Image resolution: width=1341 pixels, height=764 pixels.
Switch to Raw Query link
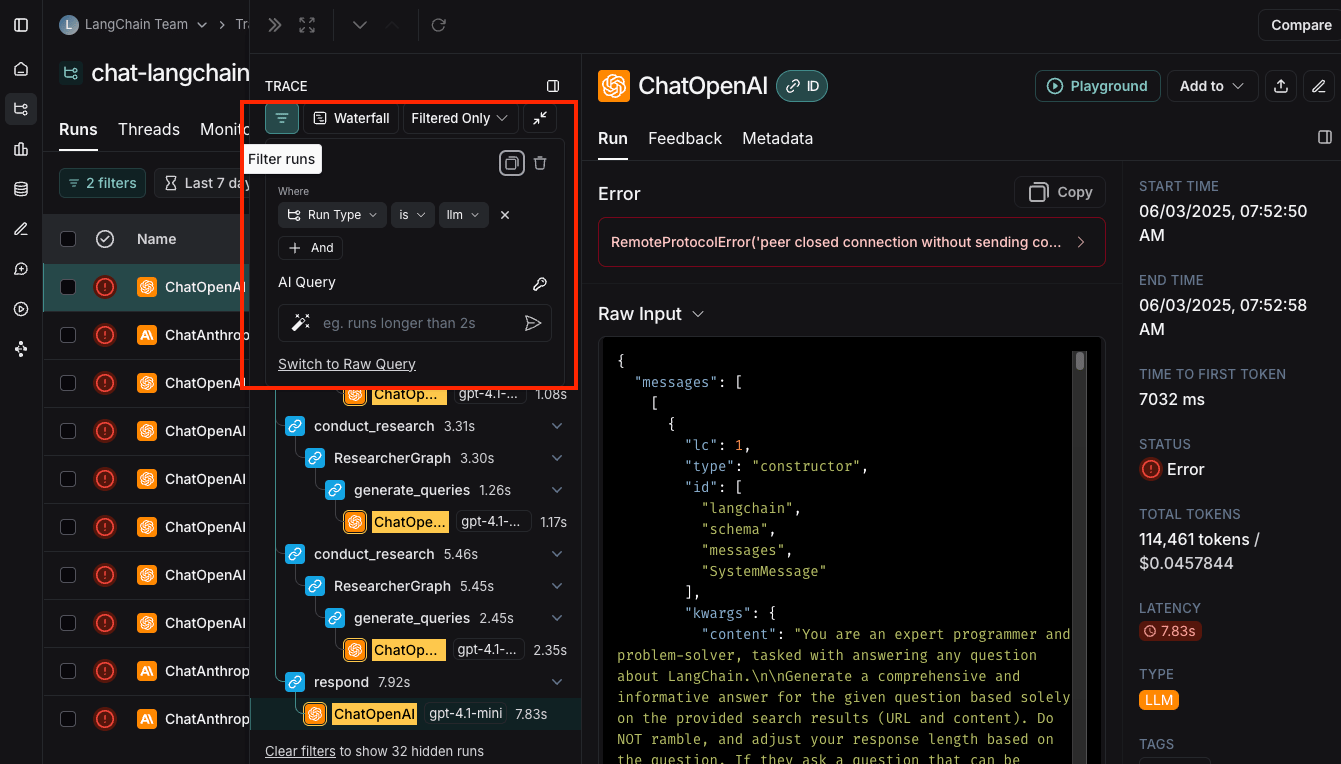(x=346, y=364)
